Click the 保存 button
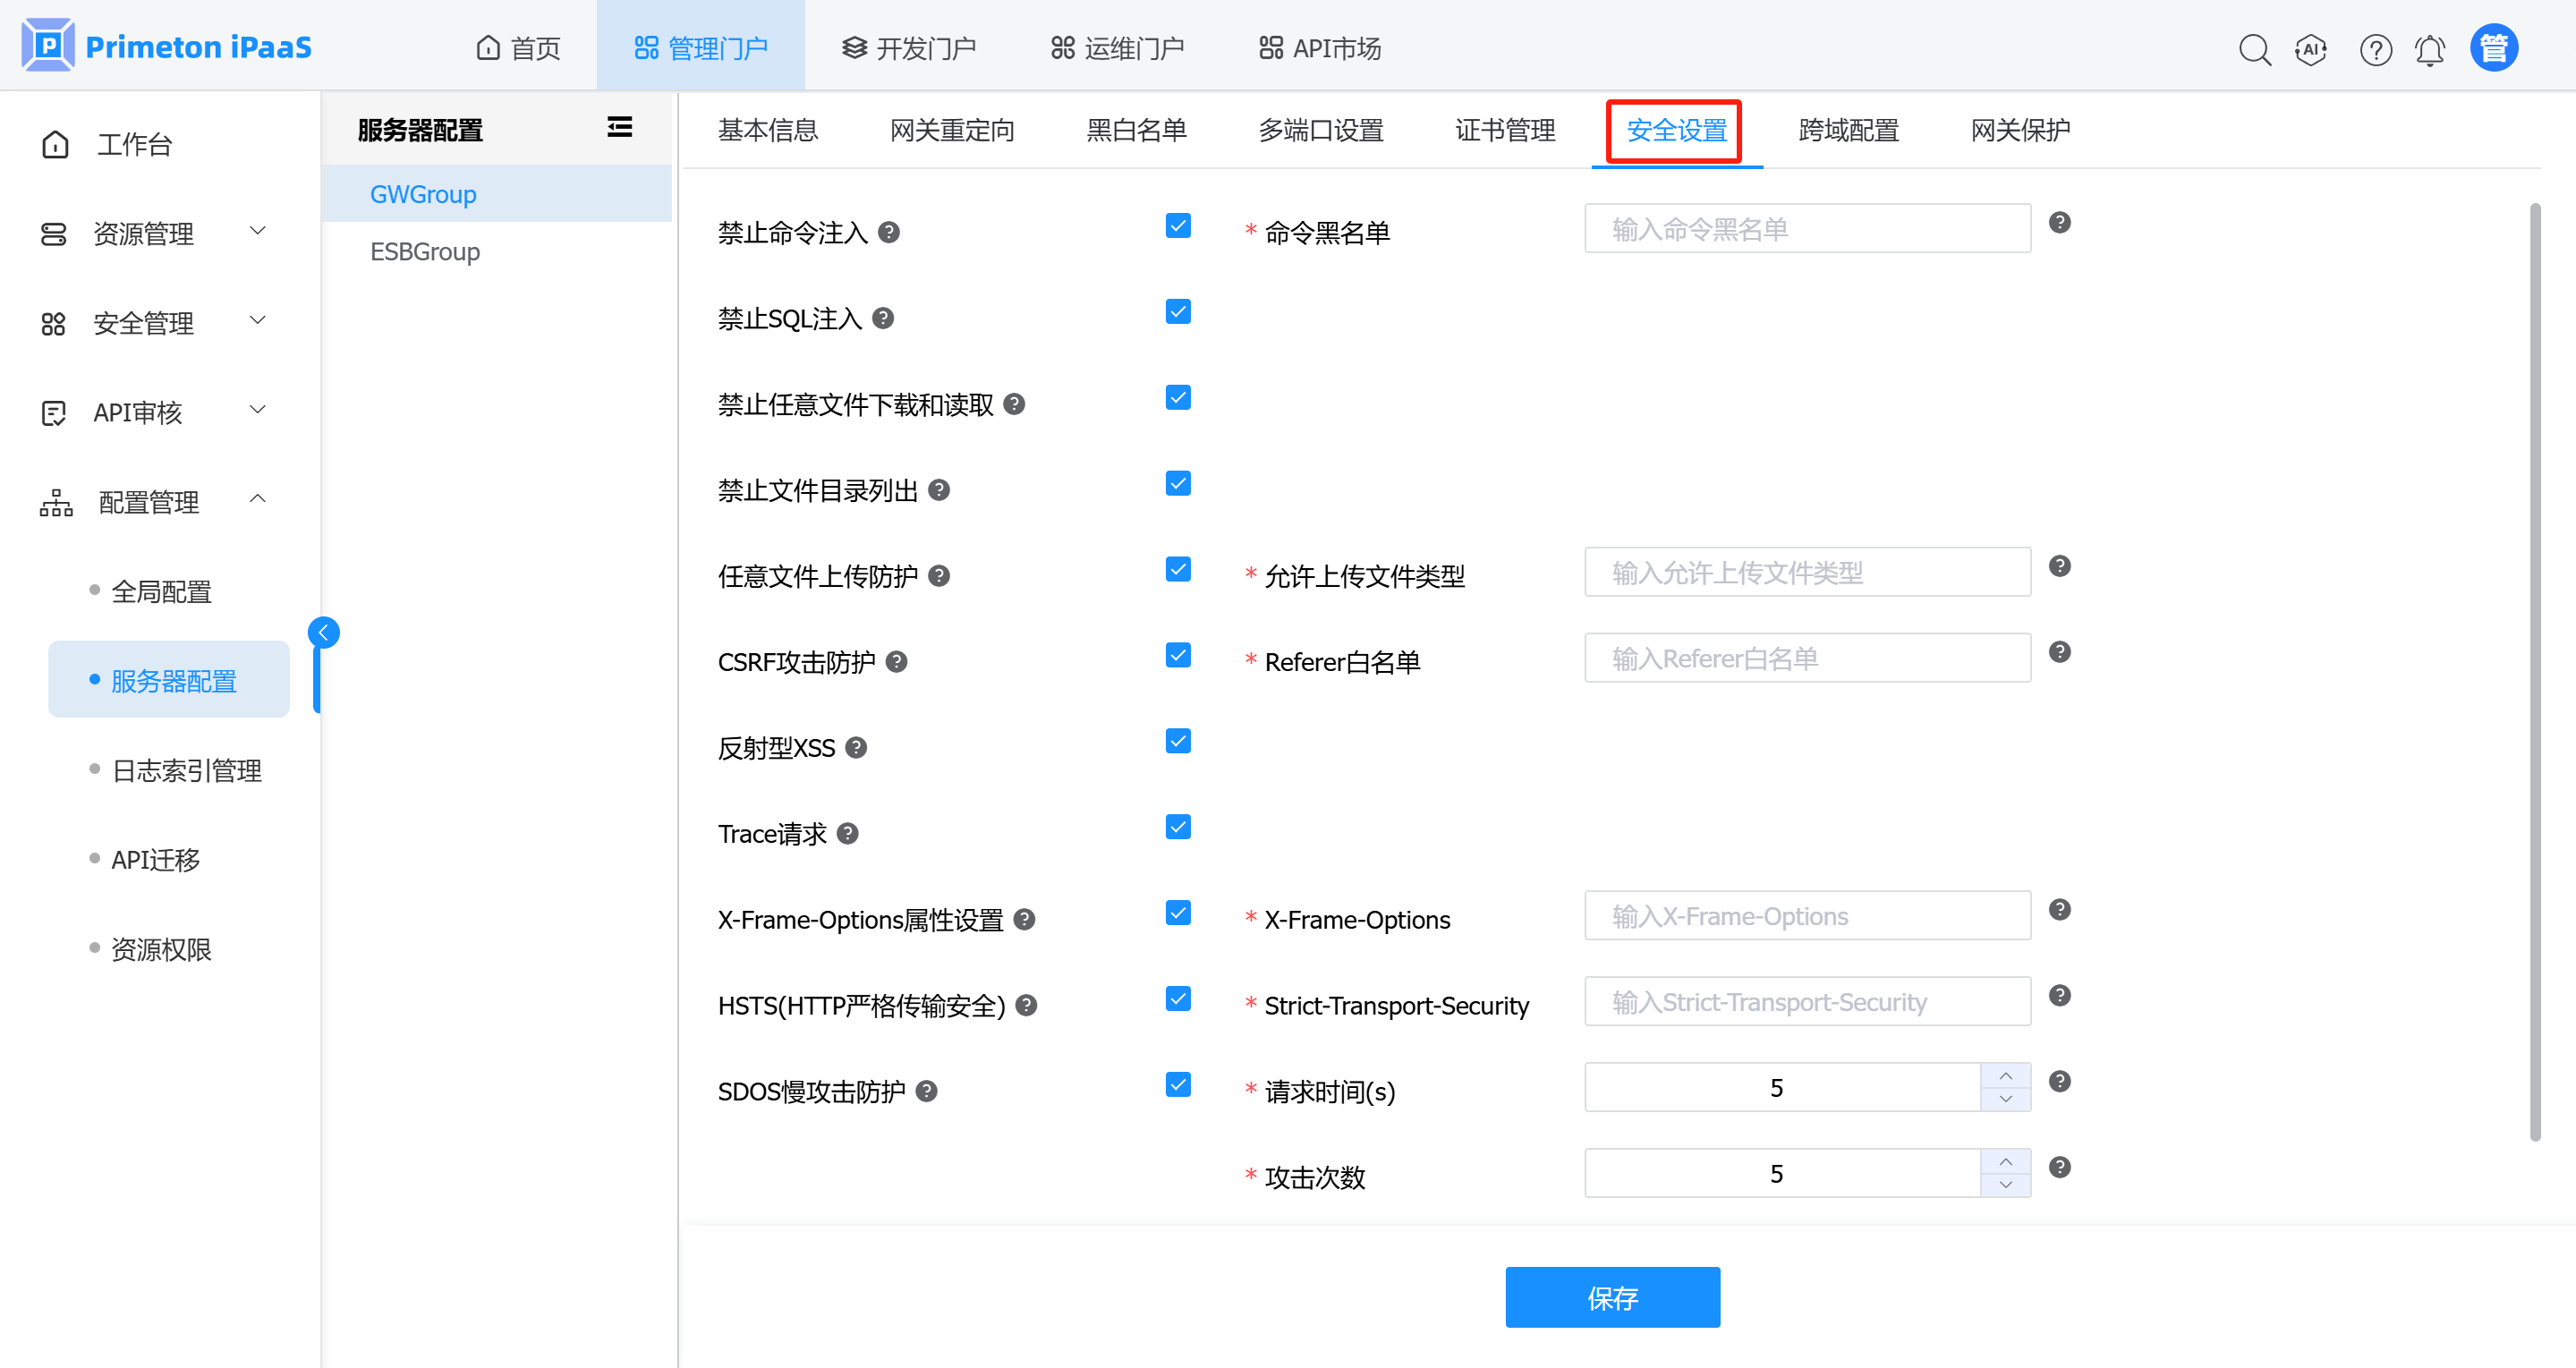The width and height of the screenshot is (2576, 1368). click(1612, 1297)
